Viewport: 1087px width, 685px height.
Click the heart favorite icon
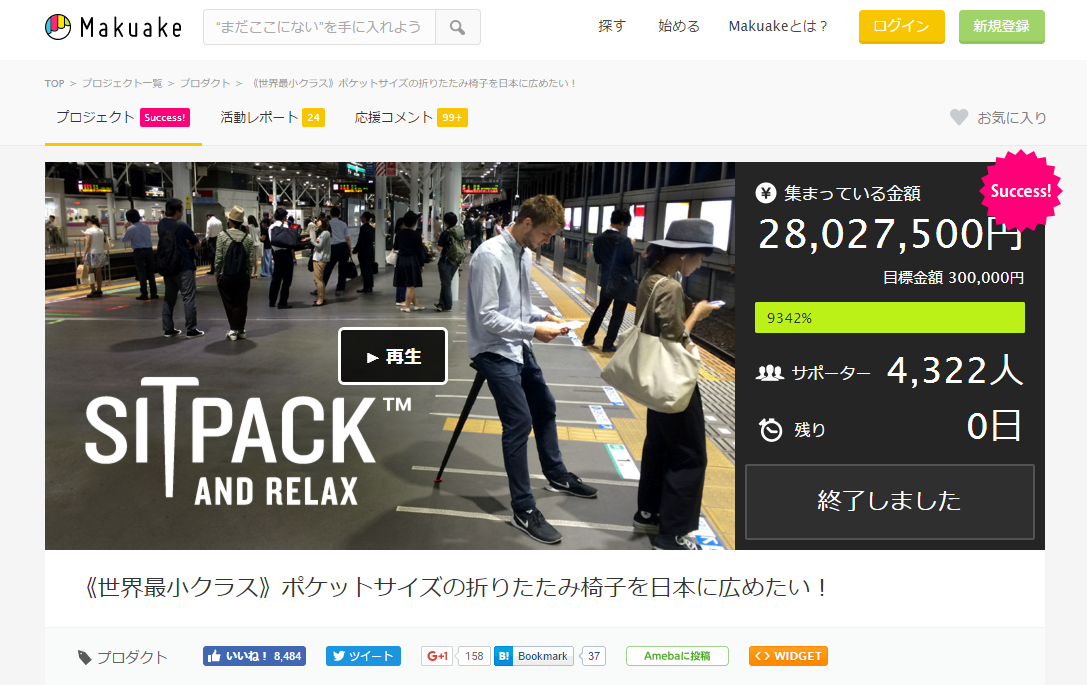959,117
